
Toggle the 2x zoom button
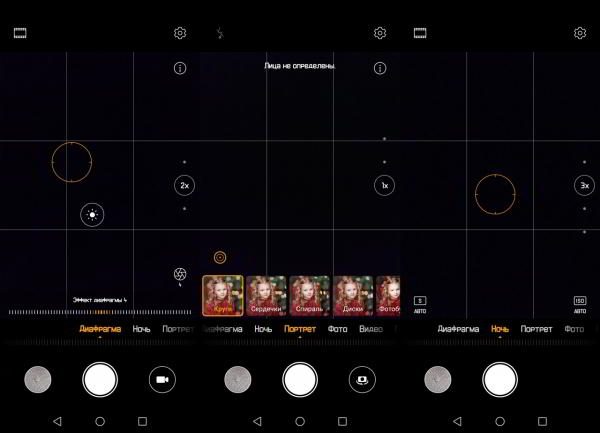coord(184,185)
